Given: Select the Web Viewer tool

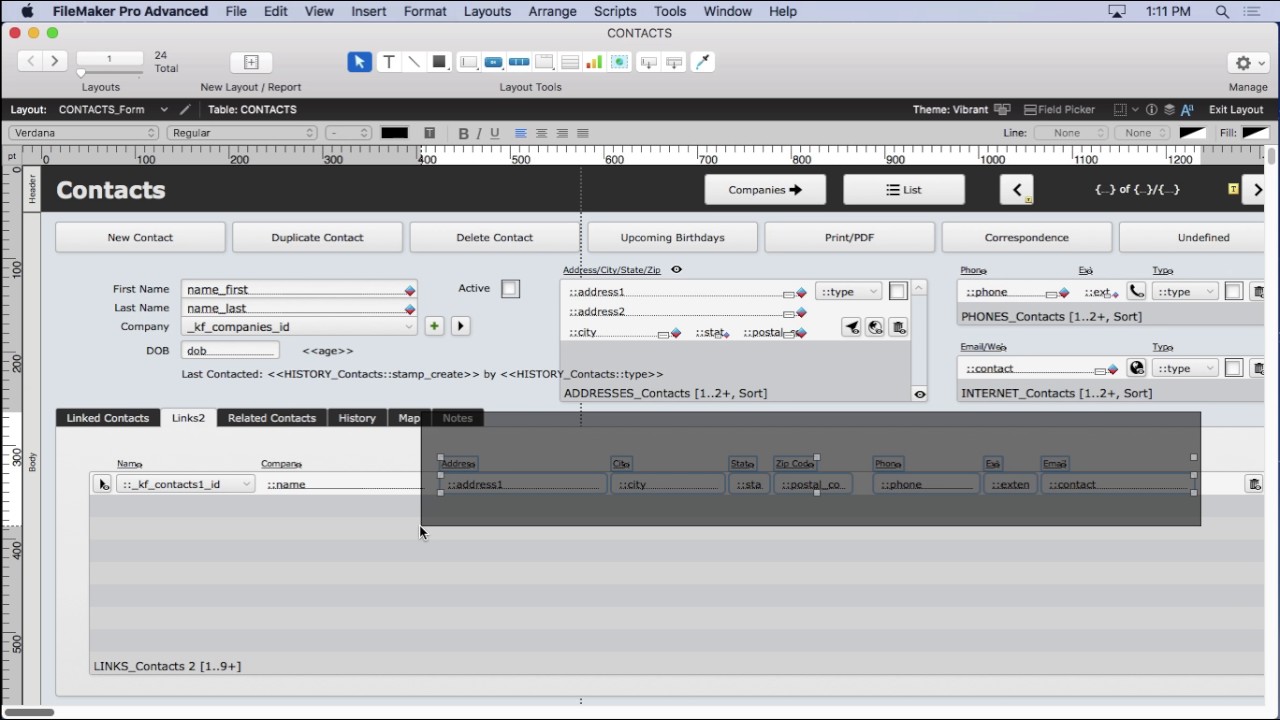Looking at the screenshot, I should [619, 62].
